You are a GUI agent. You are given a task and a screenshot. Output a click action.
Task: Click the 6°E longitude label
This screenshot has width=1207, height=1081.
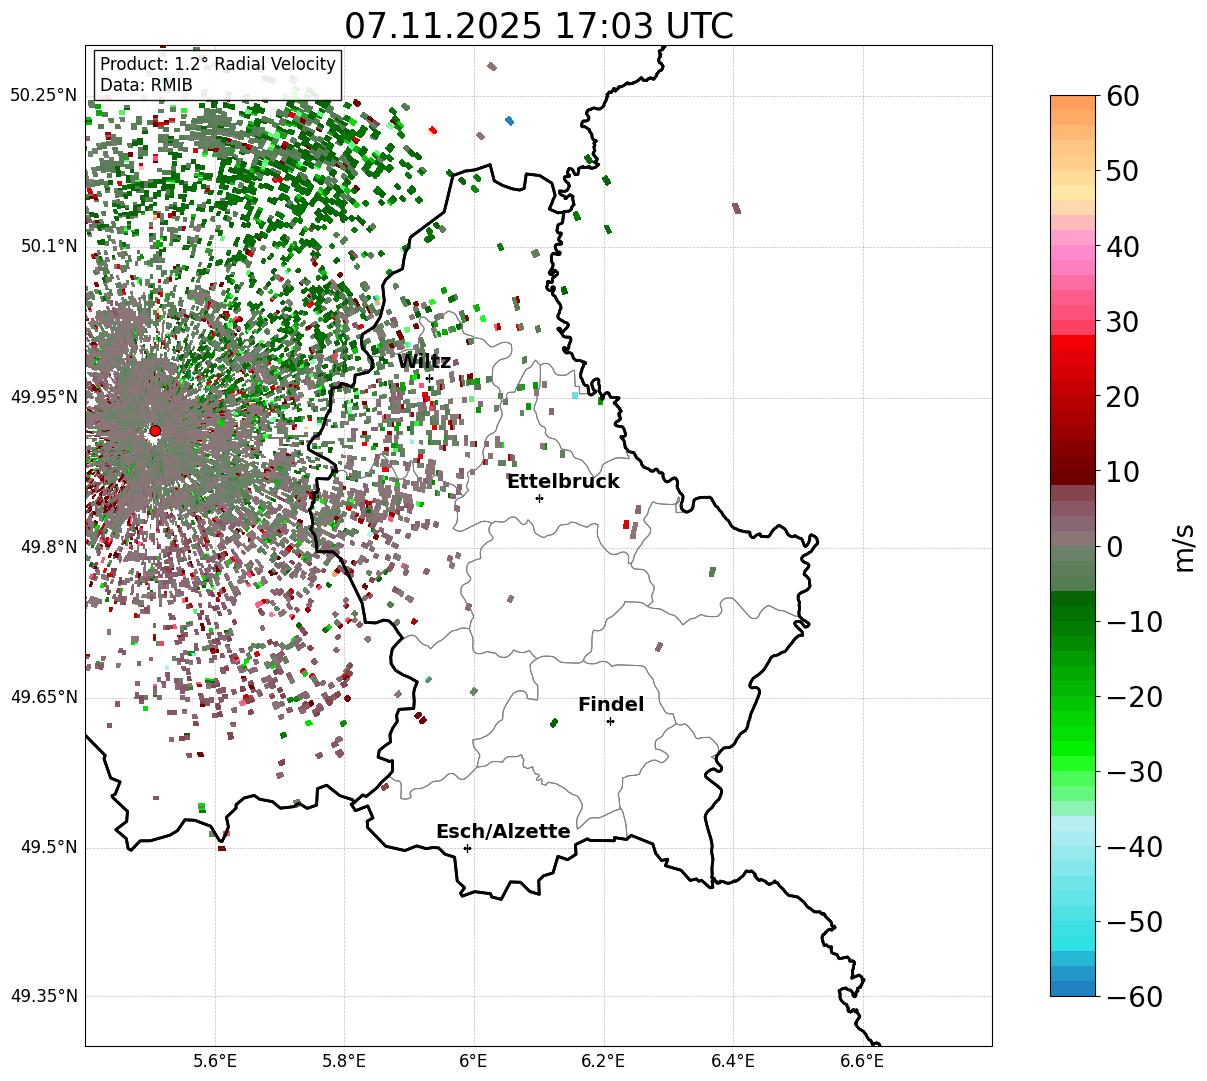(474, 1061)
